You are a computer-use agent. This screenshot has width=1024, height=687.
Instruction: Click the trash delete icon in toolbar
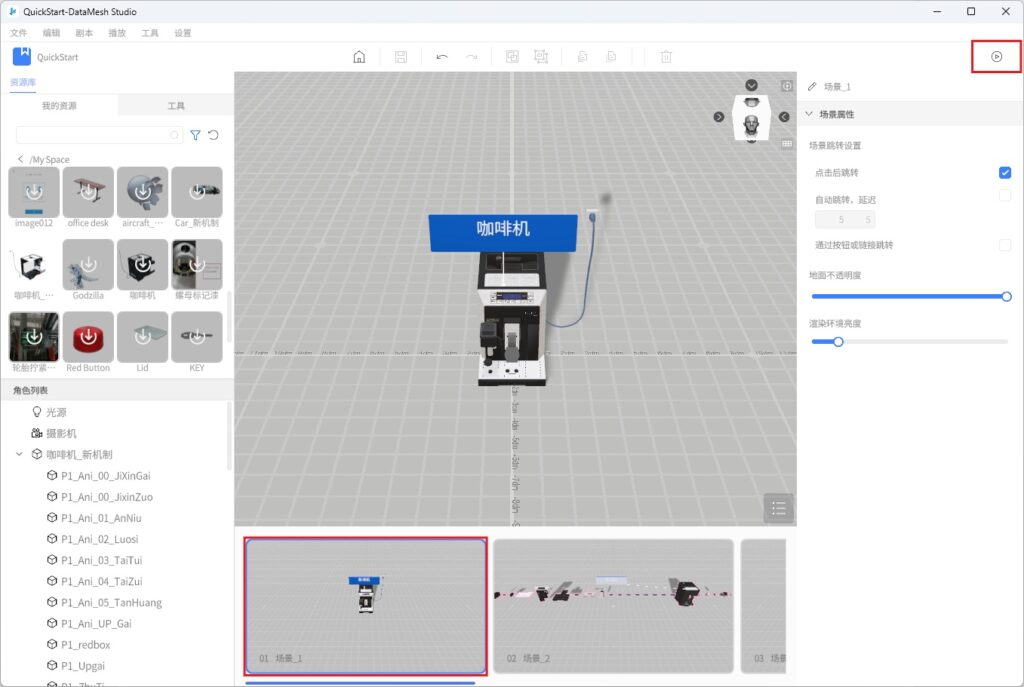666,57
